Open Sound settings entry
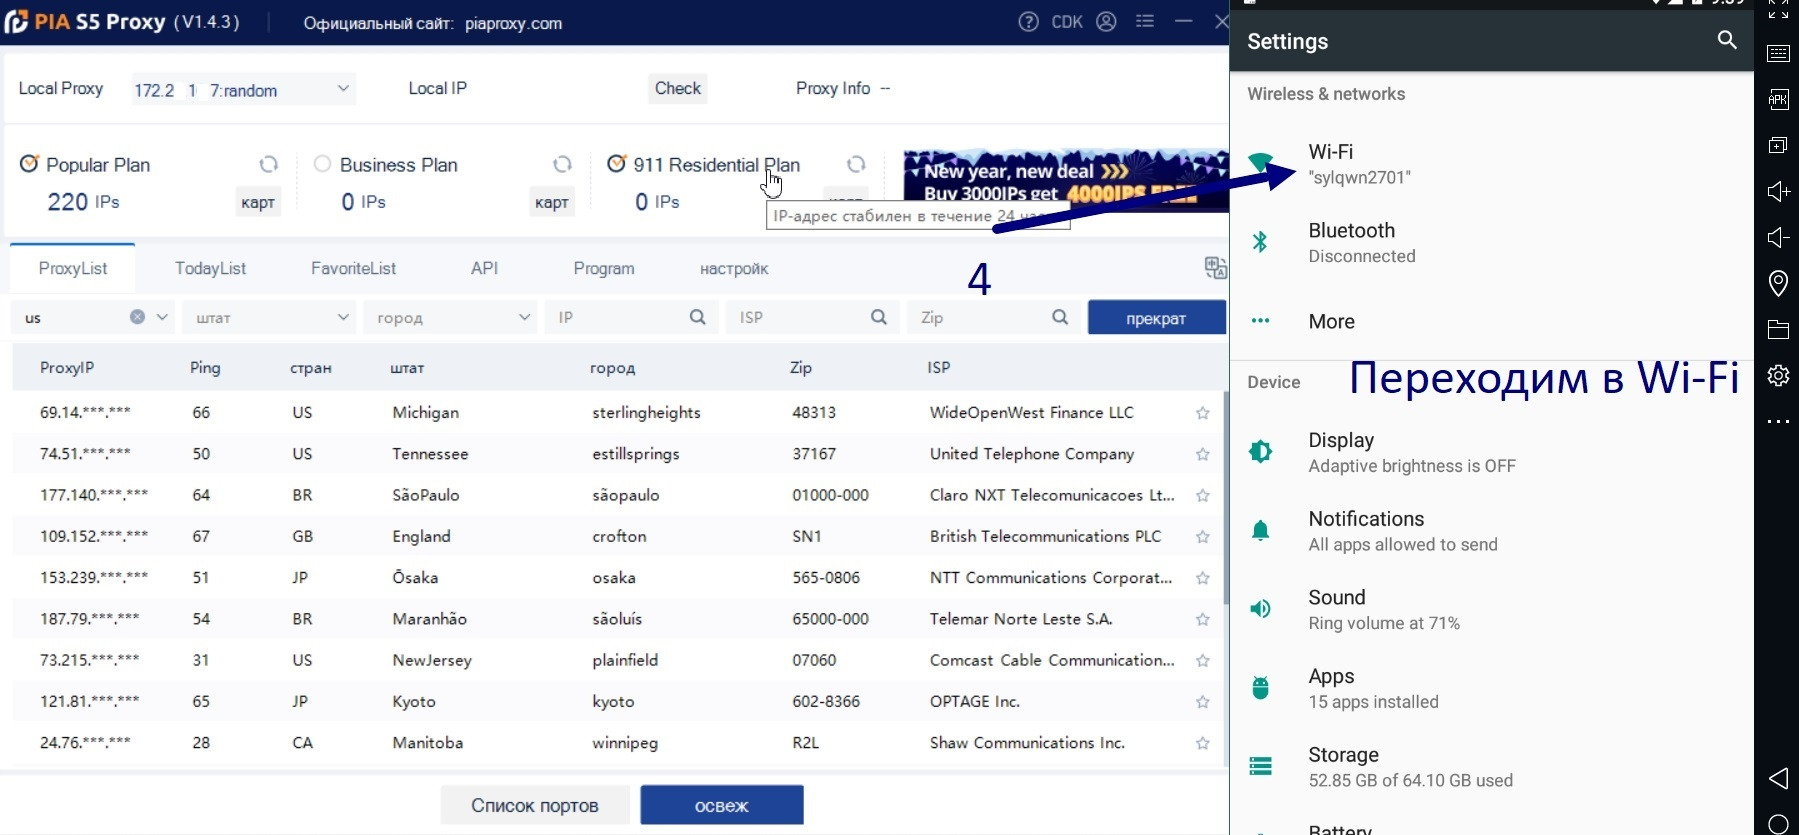This screenshot has height=835, width=1799. click(1491, 609)
